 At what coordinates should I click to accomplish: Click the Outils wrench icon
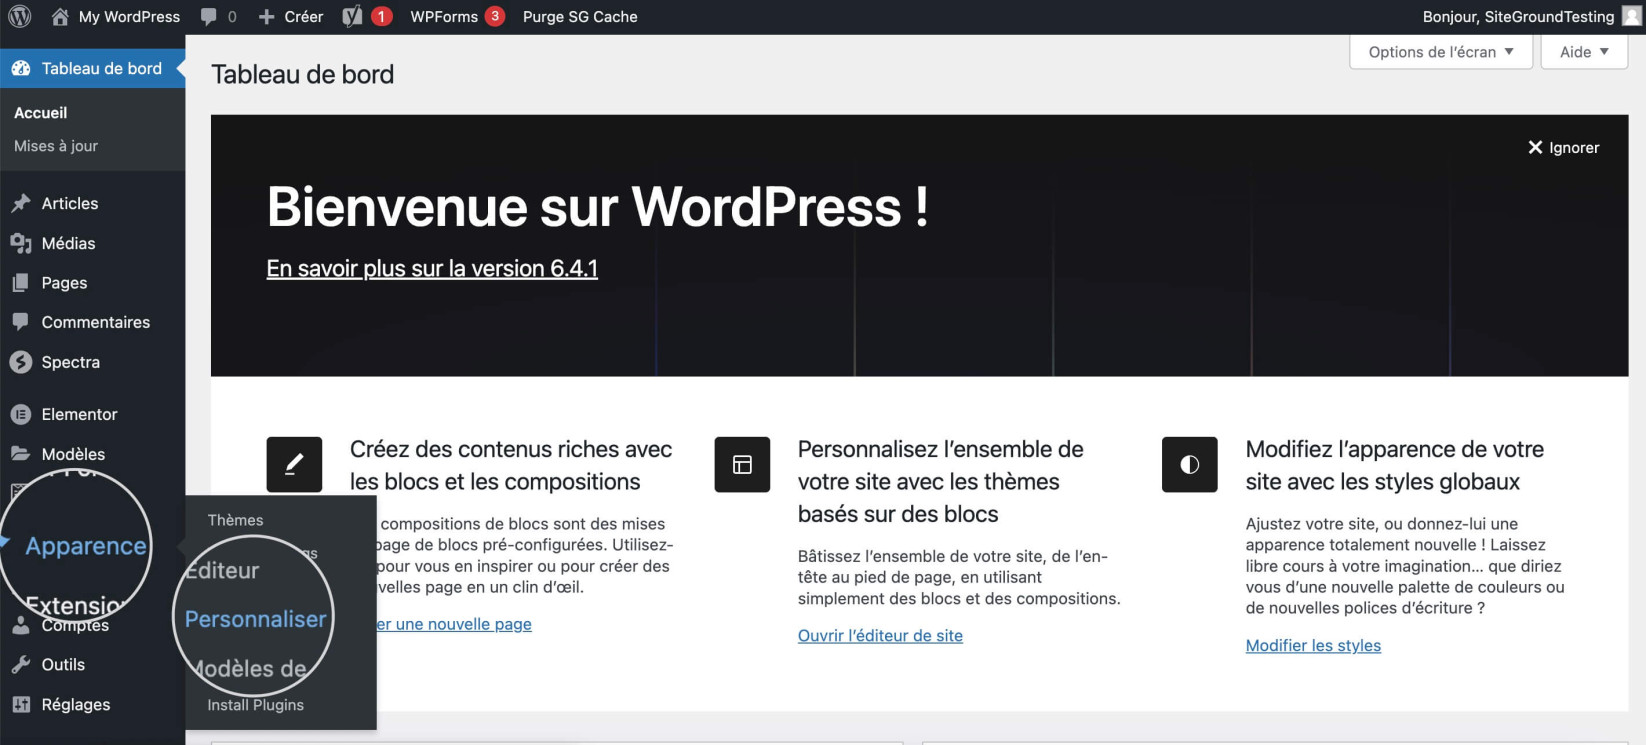point(21,665)
